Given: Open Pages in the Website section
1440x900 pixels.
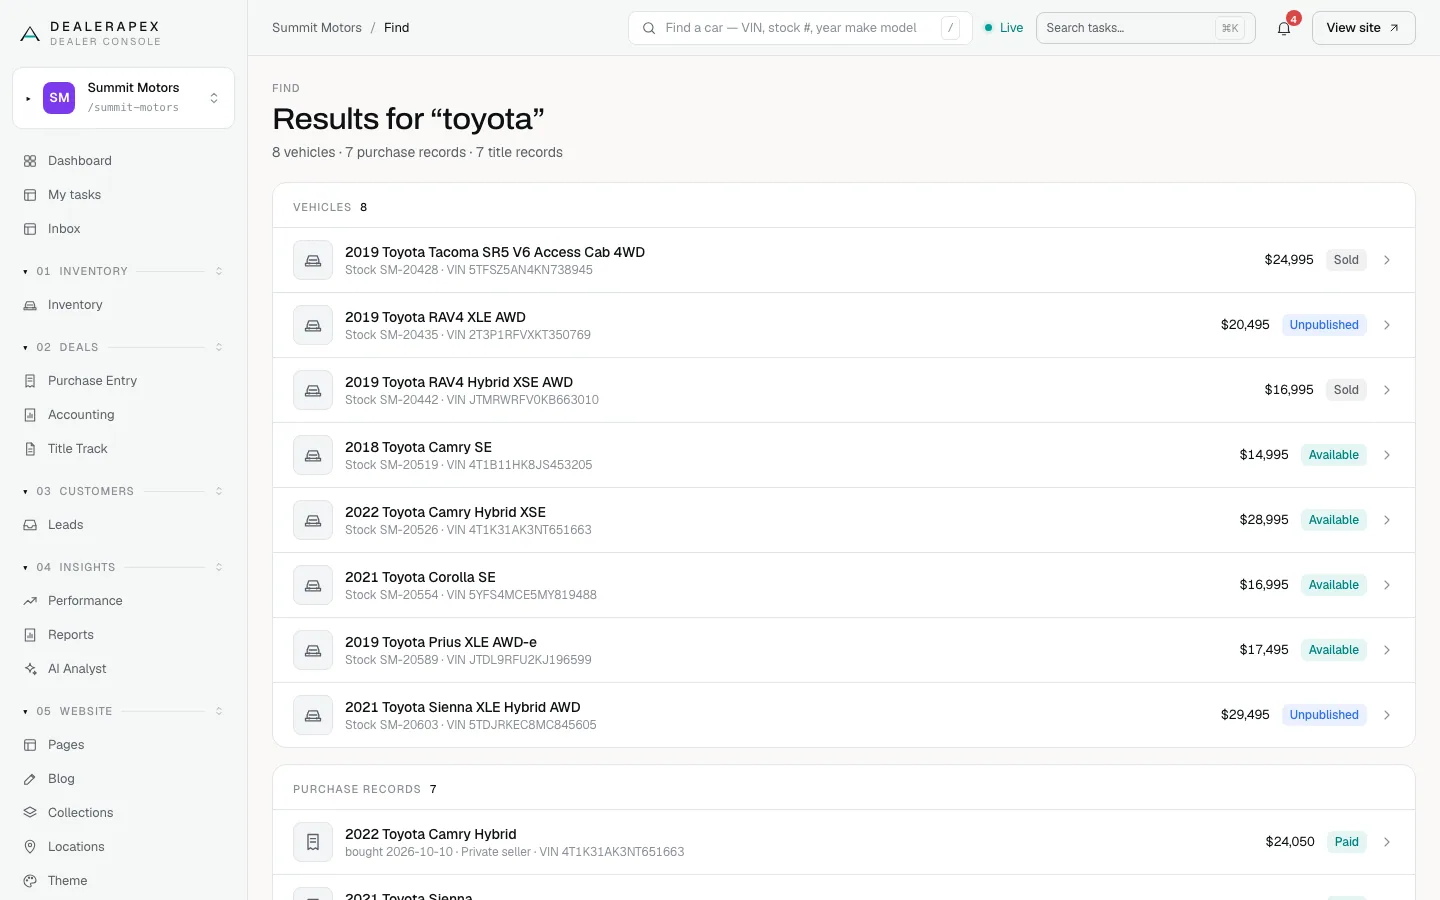Looking at the screenshot, I should pos(123,745).
